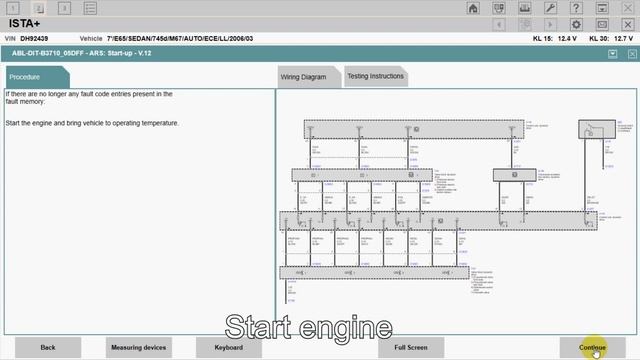Collapse the ABL procedure title bar dropdown
Viewport: 640px width, 360px height.
point(613,54)
